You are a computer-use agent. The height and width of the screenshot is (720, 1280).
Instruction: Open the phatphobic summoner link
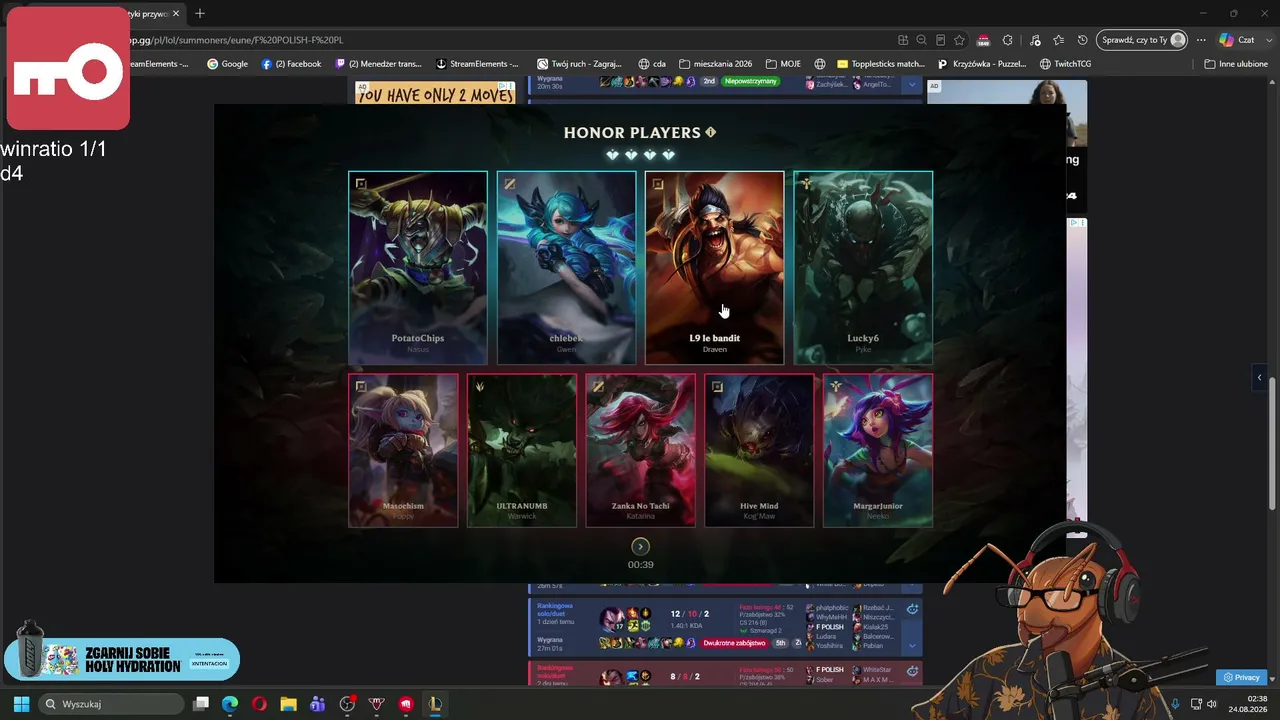tap(832, 607)
